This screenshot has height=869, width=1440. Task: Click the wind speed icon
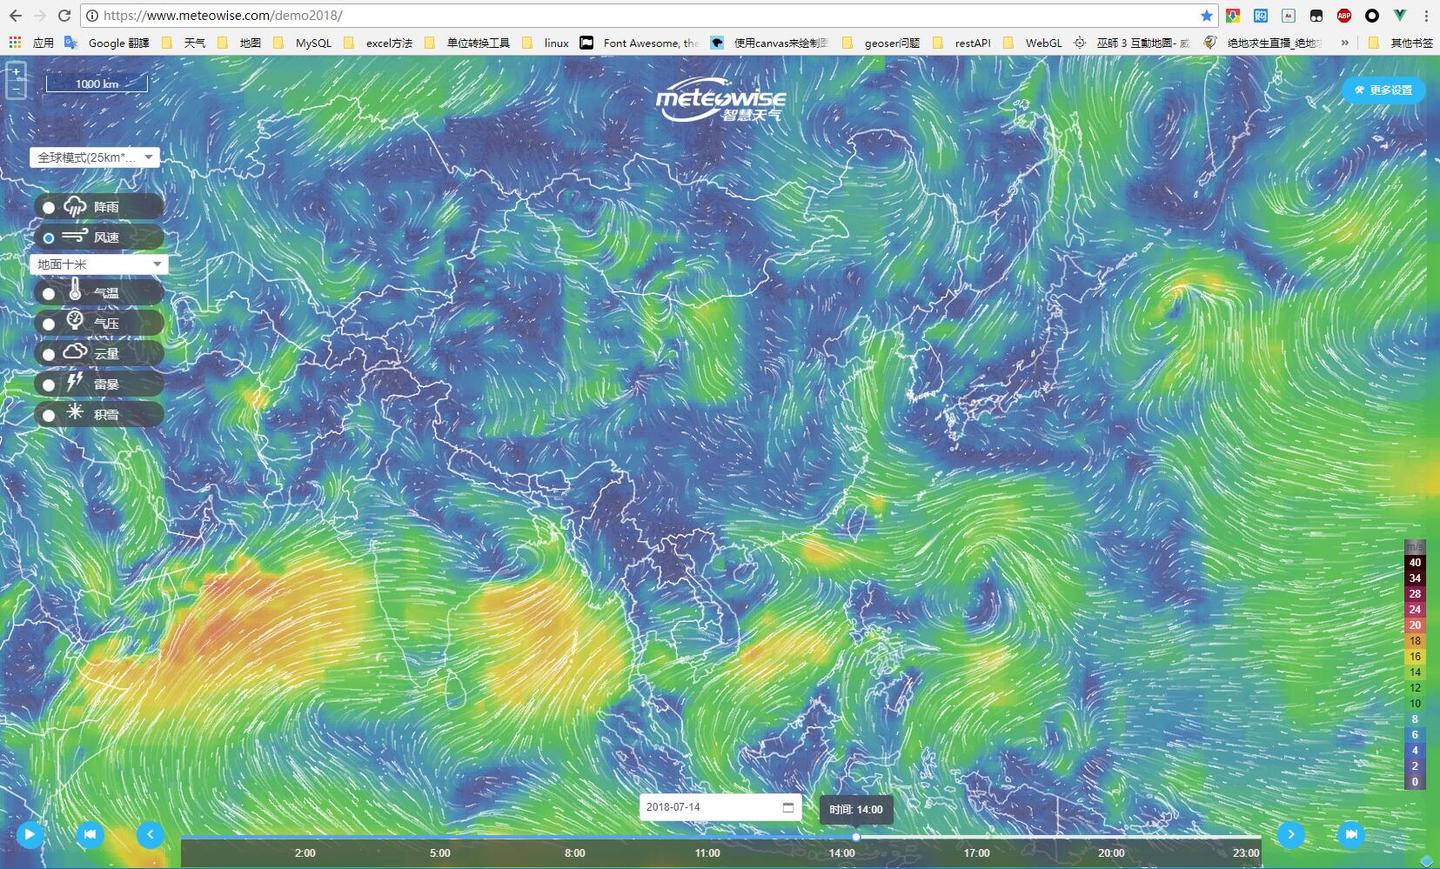coord(75,236)
